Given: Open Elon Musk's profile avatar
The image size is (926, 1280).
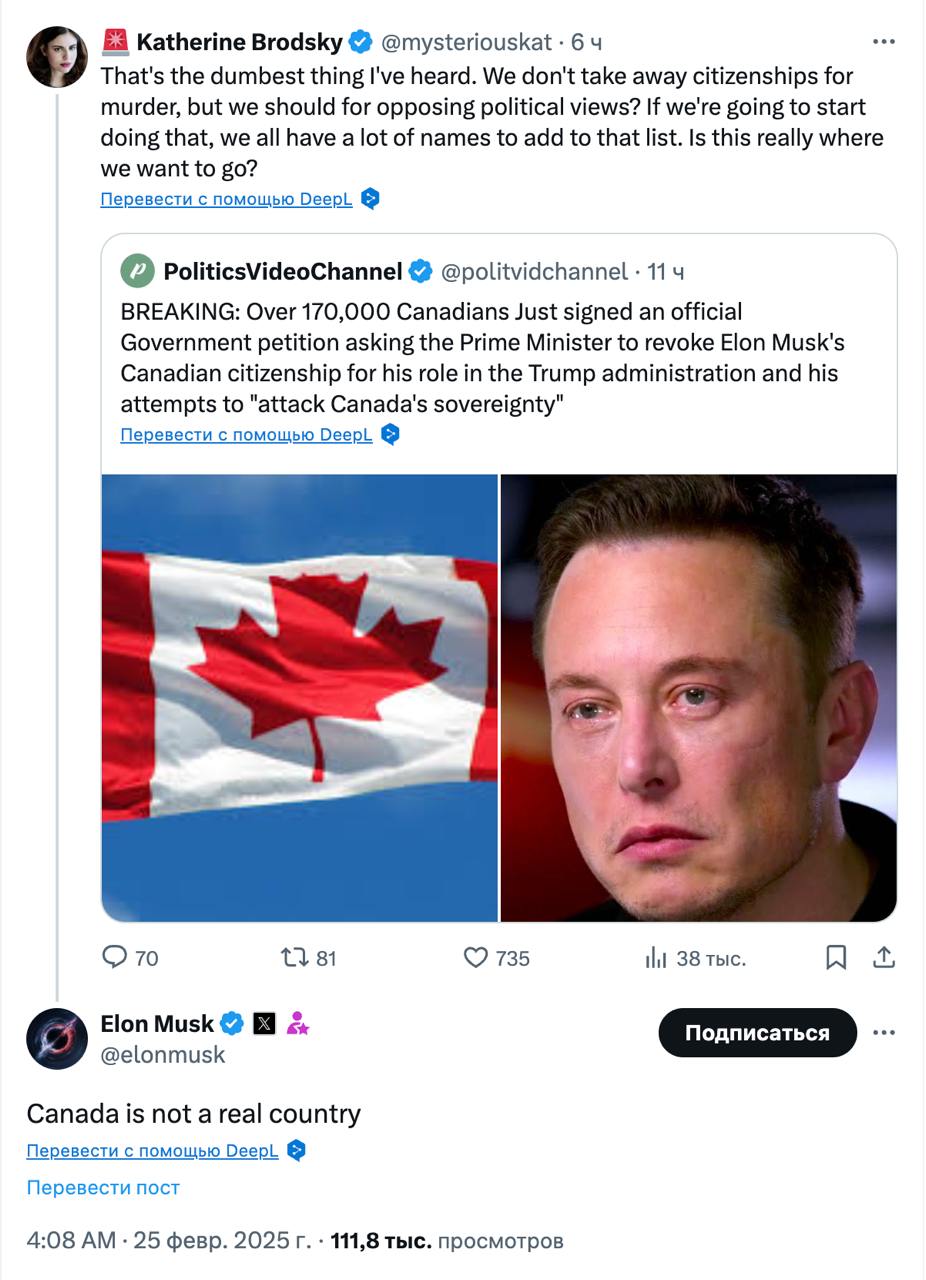Looking at the screenshot, I should tap(56, 1039).
